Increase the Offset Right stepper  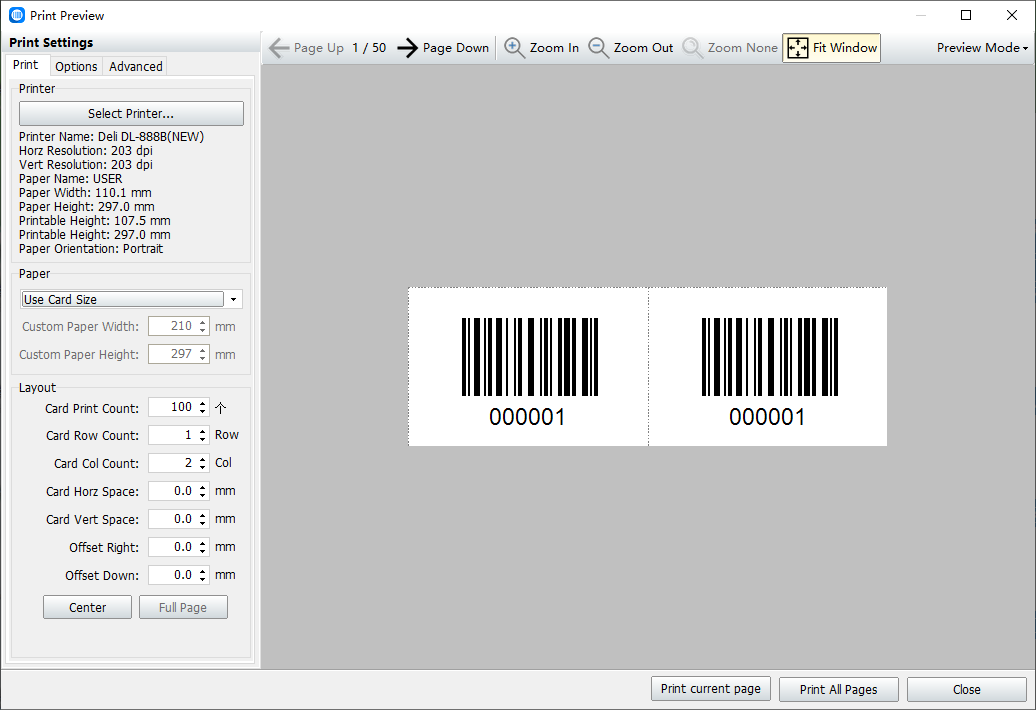click(203, 544)
